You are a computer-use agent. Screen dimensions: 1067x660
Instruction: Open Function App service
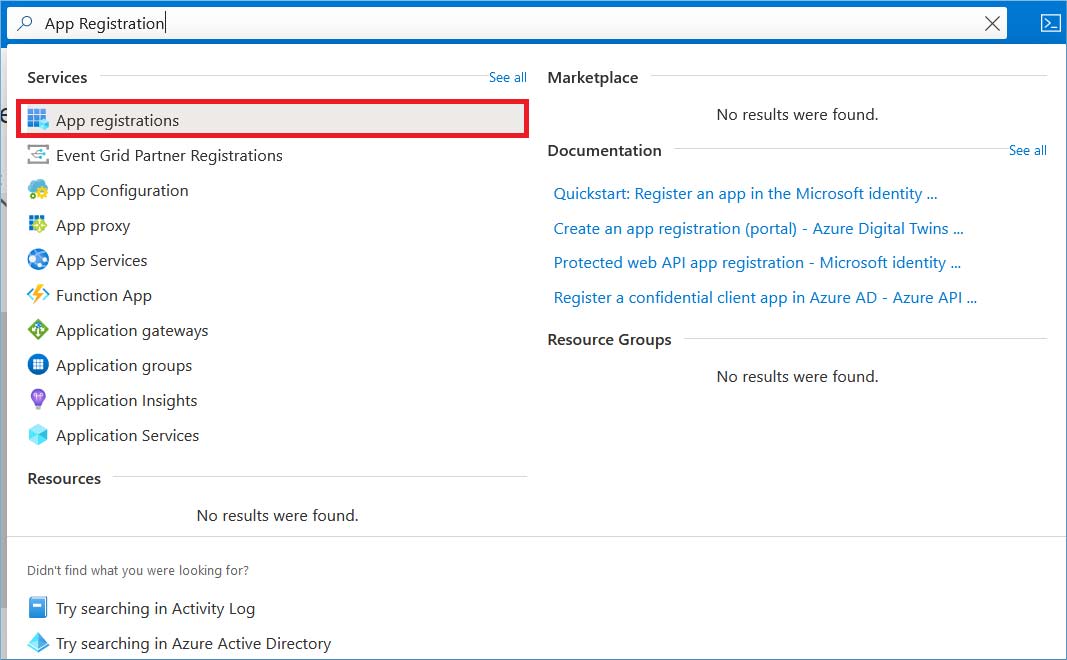click(x=103, y=296)
